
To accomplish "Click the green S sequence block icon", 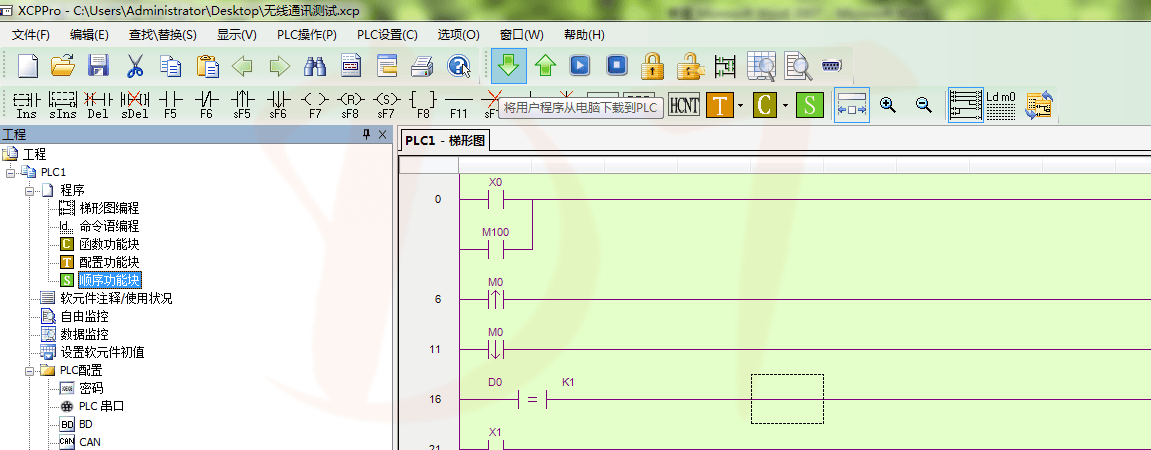I will (809, 105).
